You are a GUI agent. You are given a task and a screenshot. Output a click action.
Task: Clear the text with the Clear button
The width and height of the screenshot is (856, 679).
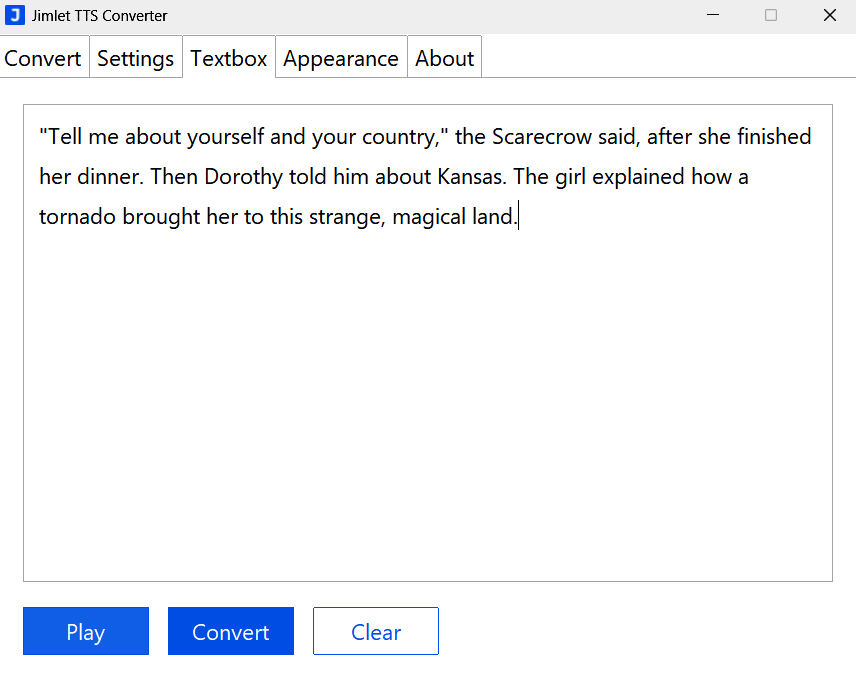tap(375, 631)
